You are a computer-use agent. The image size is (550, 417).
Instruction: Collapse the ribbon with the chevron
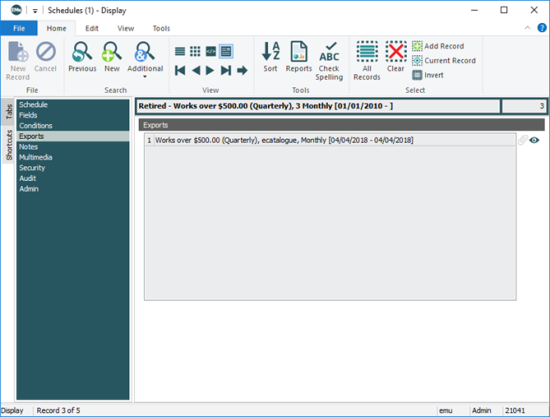(x=527, y=28)
